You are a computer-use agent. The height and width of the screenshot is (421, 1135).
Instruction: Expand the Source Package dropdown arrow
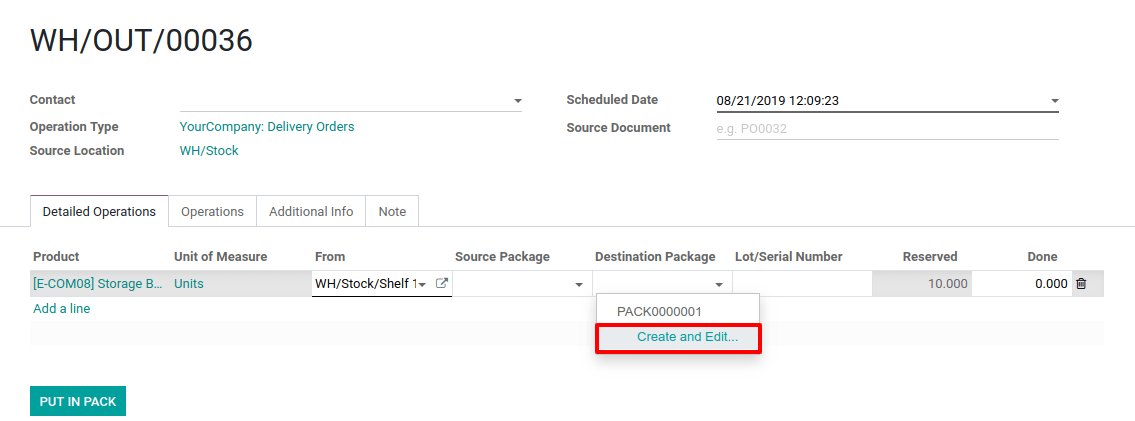[x=579, y=285]
